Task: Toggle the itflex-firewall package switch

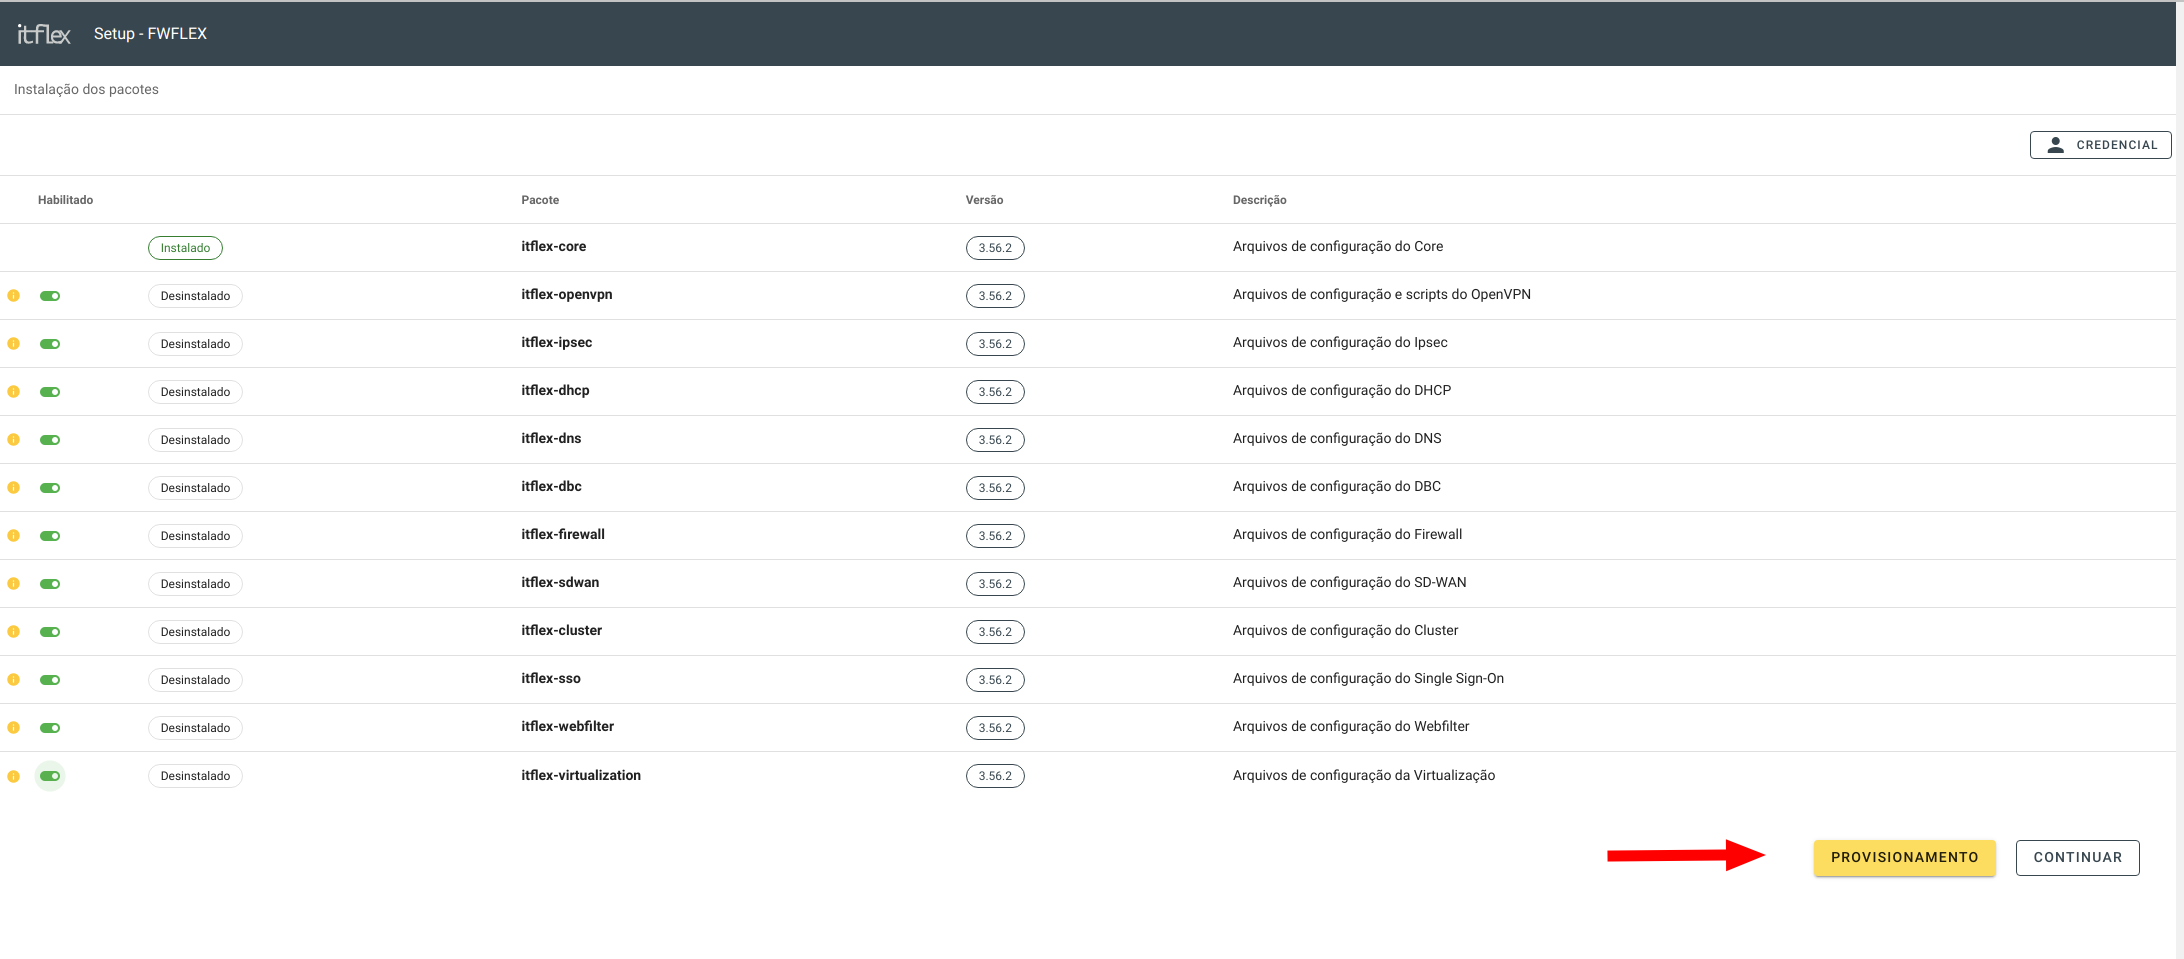Action: click(50, 536)
